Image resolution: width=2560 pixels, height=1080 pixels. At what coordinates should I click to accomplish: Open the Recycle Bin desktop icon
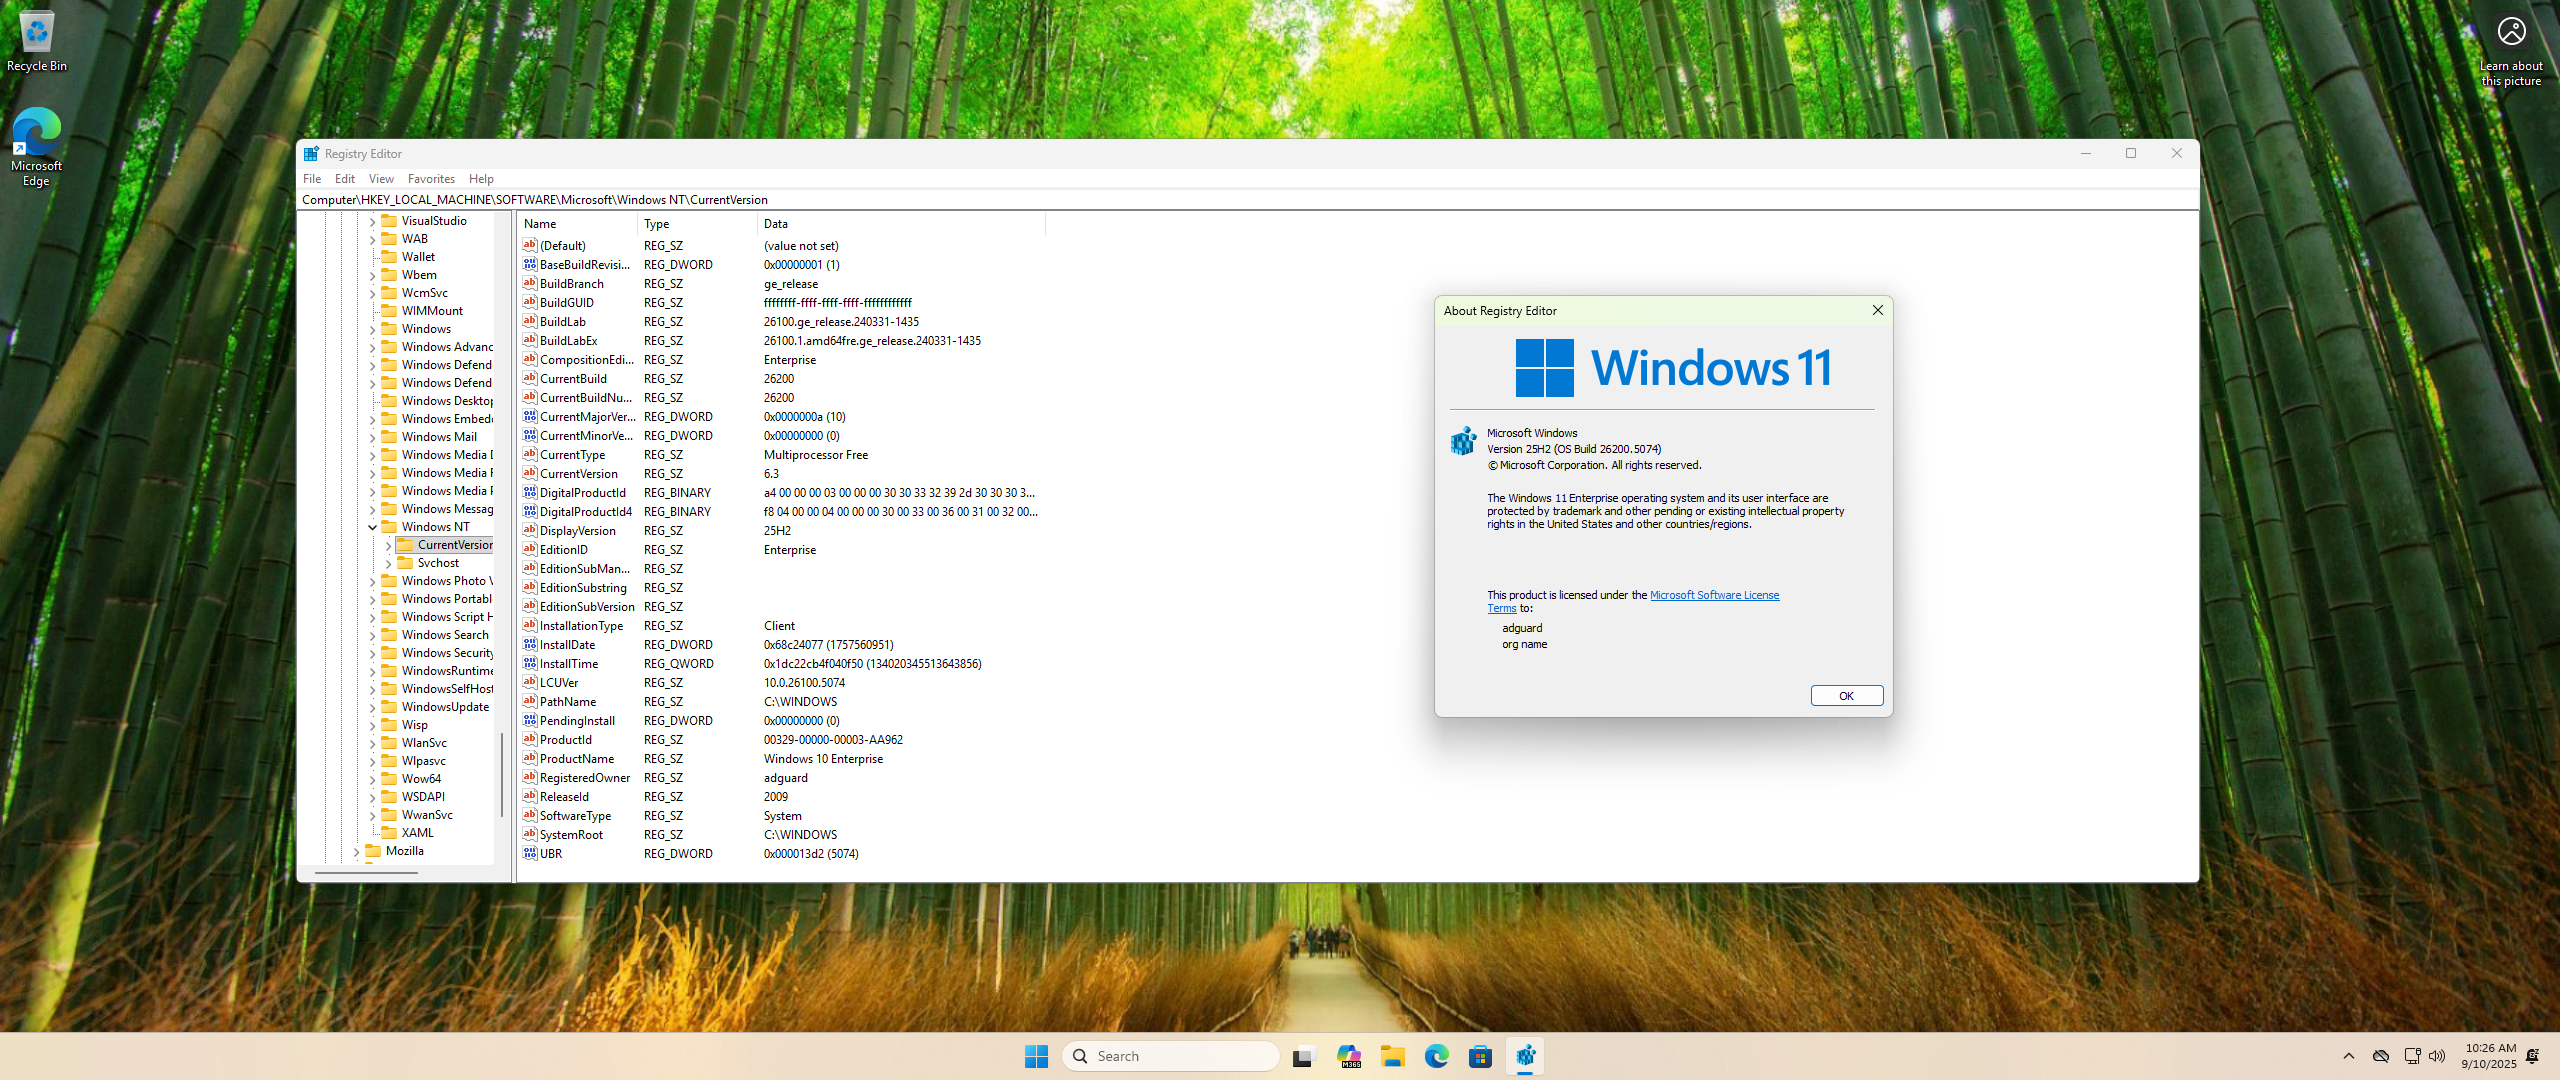tap(37, 42)
